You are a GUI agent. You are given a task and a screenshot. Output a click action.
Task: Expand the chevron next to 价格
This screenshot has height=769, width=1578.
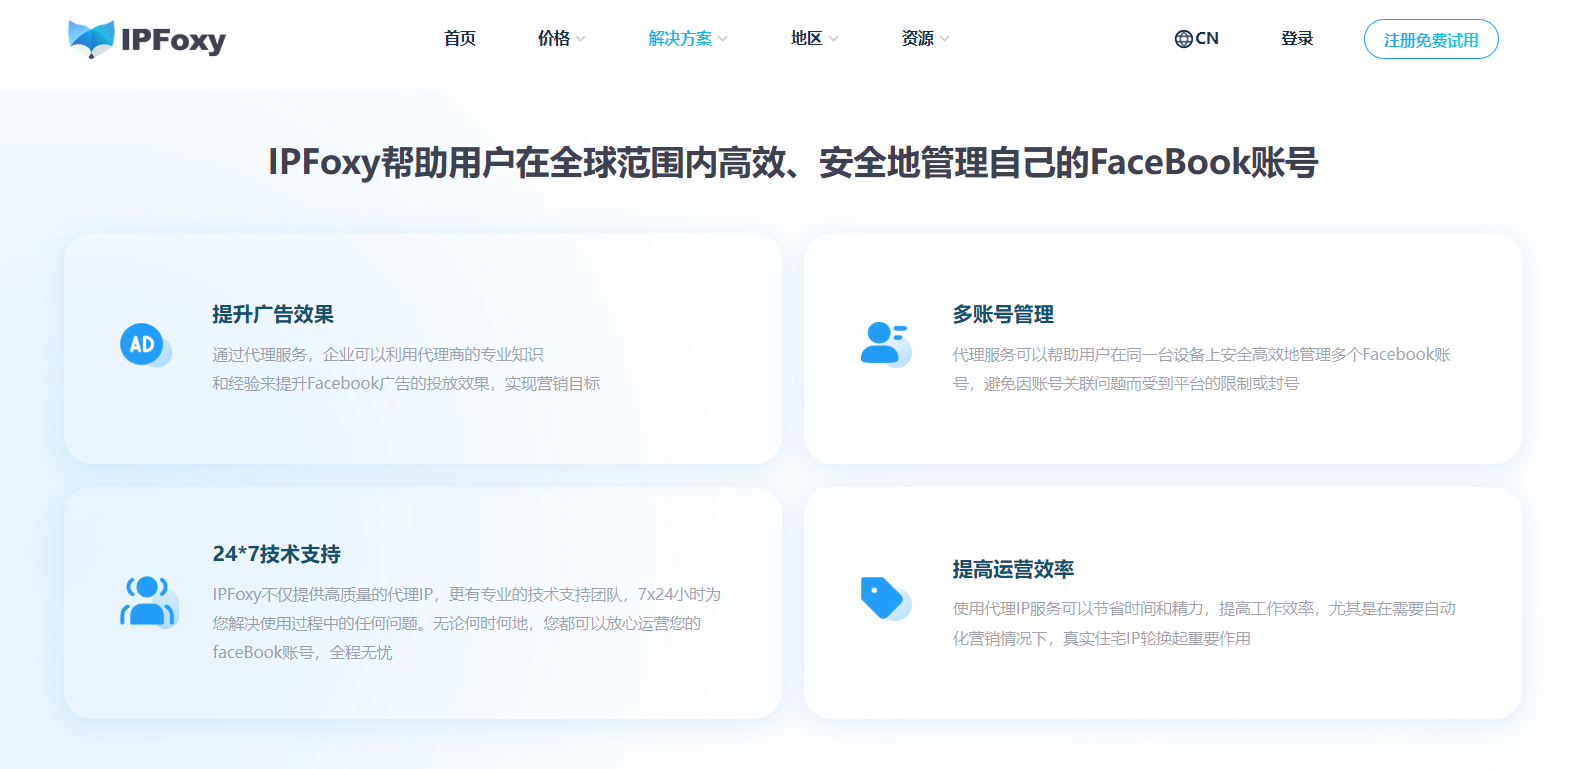pos(581,39)
